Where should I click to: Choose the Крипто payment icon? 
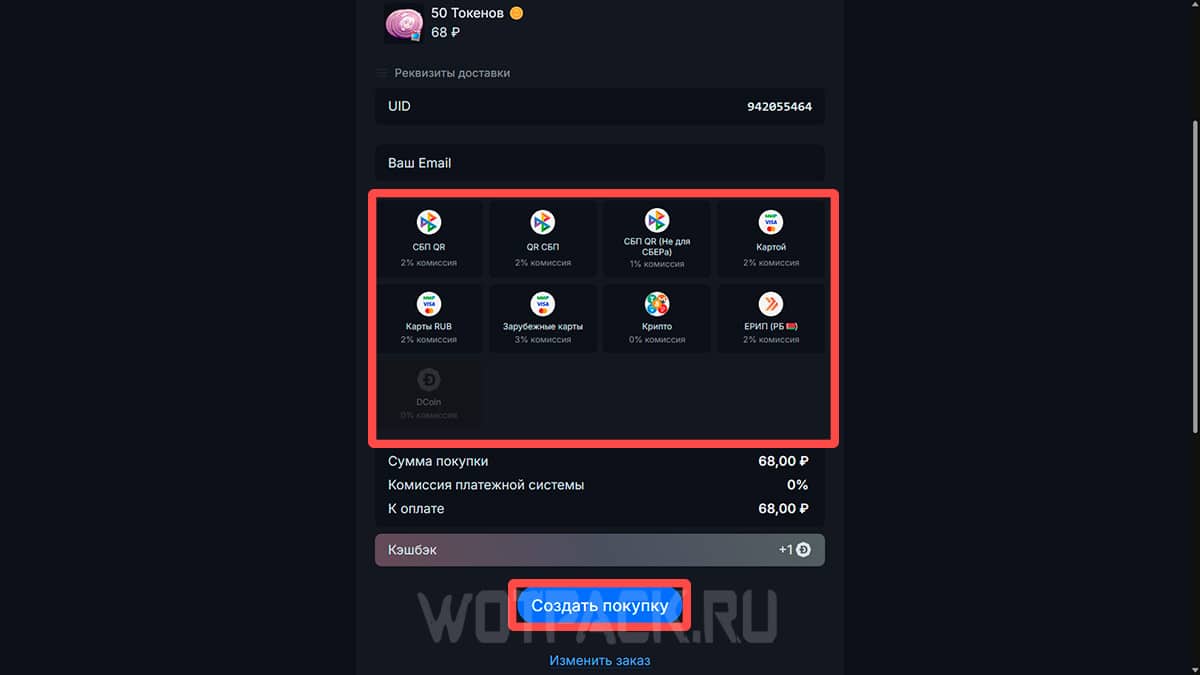click(x=657, y=304)
